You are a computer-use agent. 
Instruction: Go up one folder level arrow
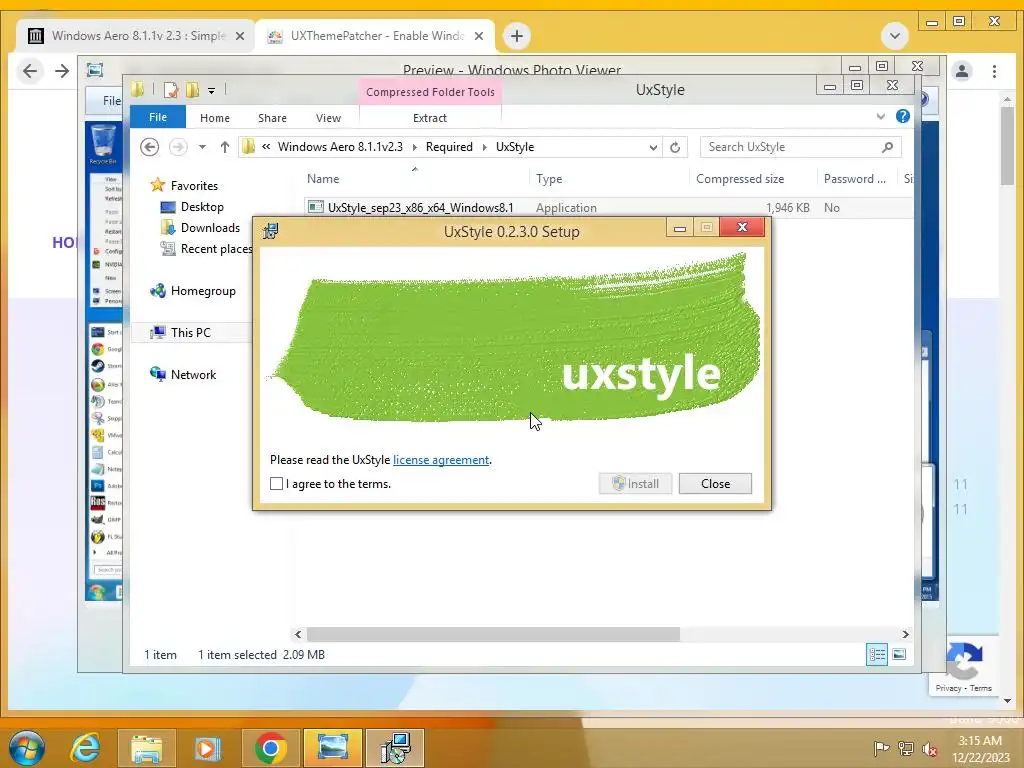(225, 147)
